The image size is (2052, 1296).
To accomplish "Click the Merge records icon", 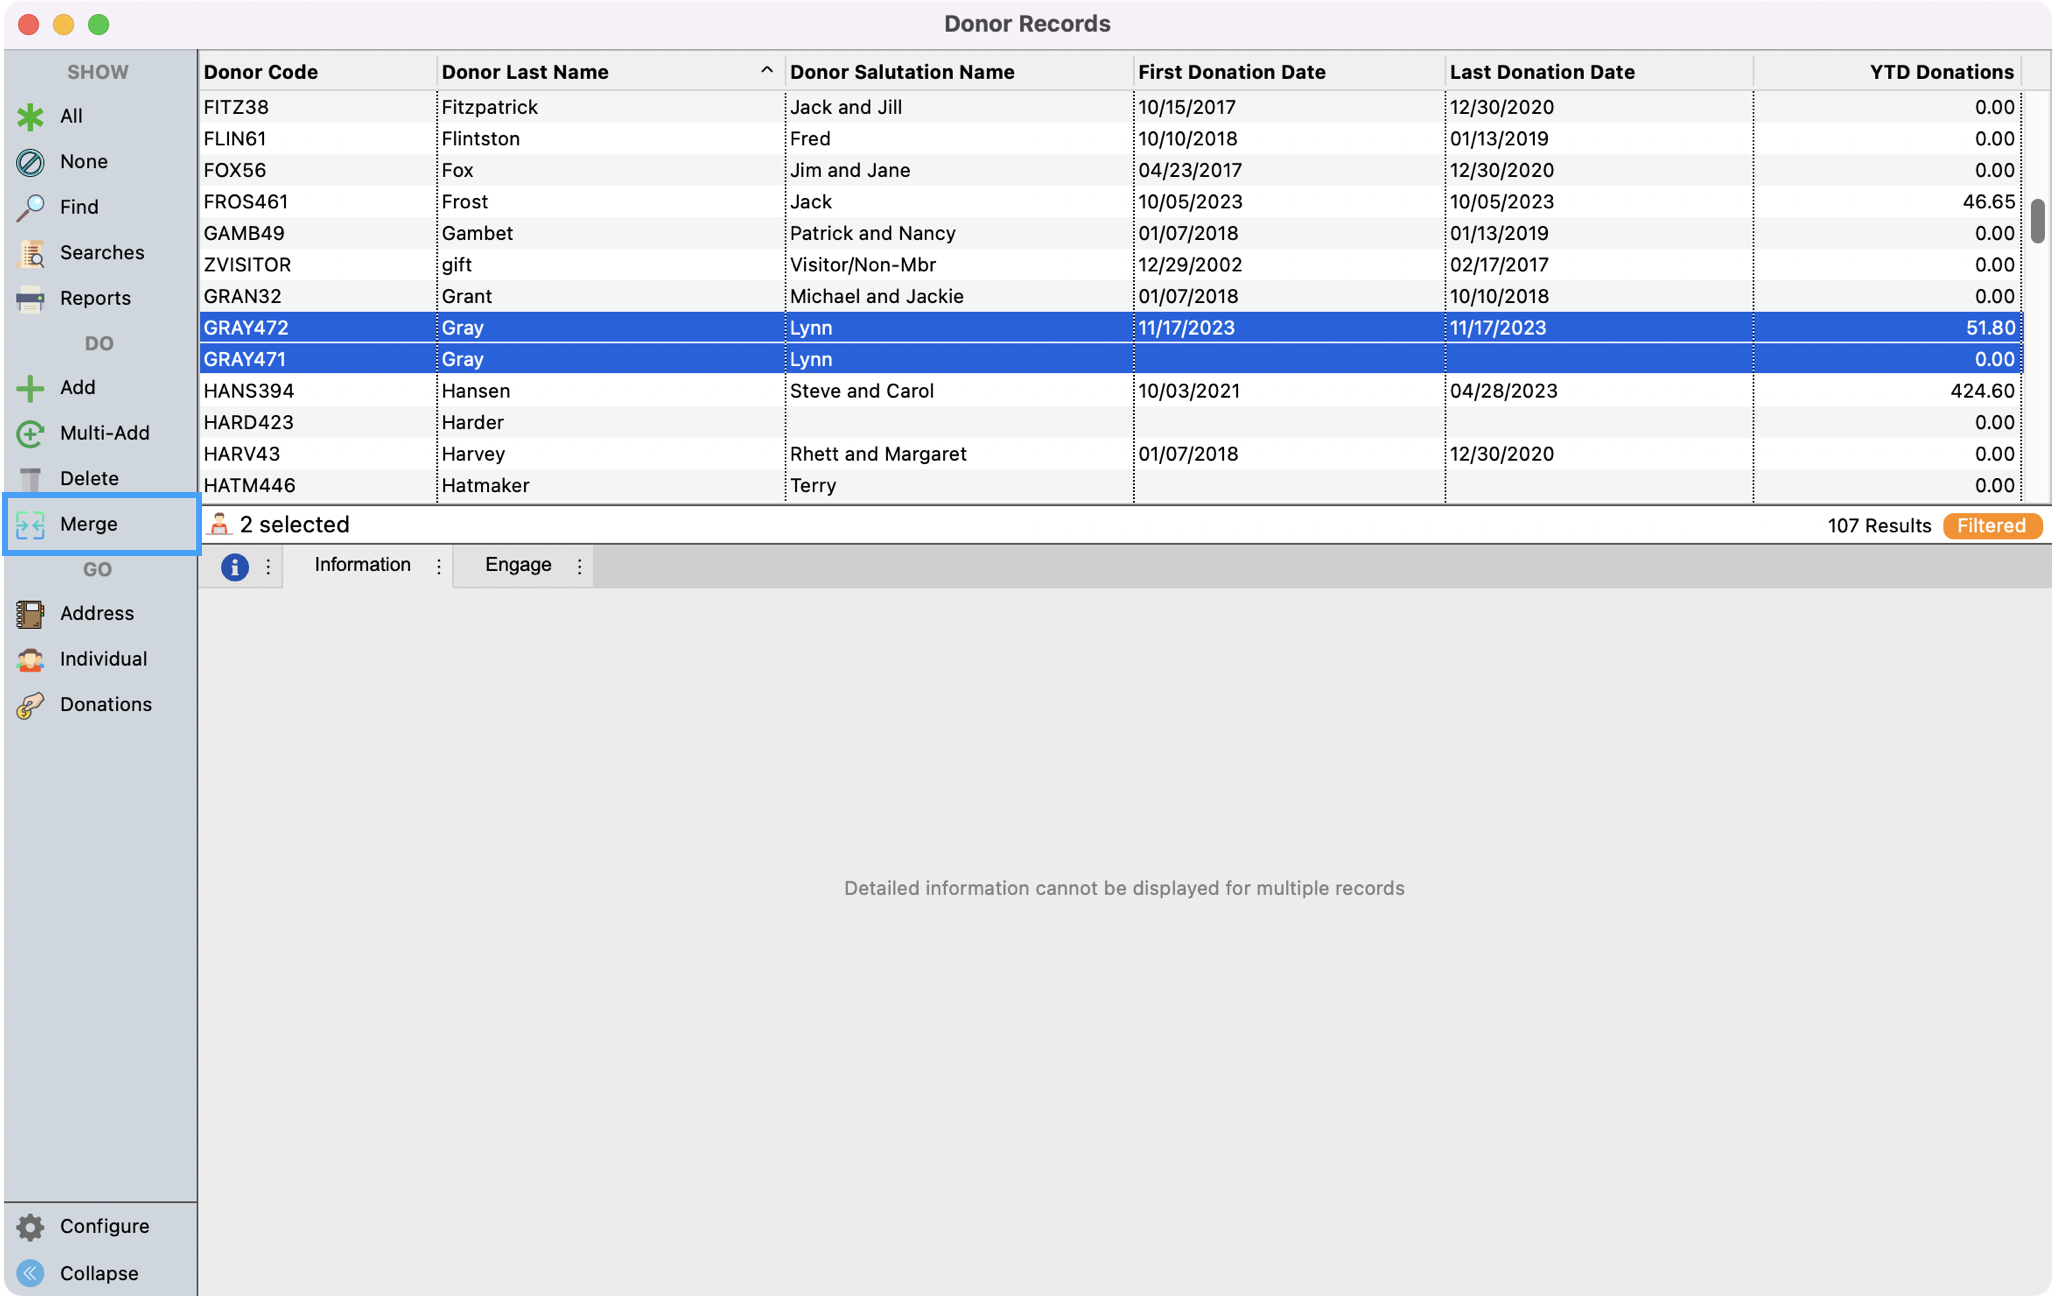I will point(30,524).
